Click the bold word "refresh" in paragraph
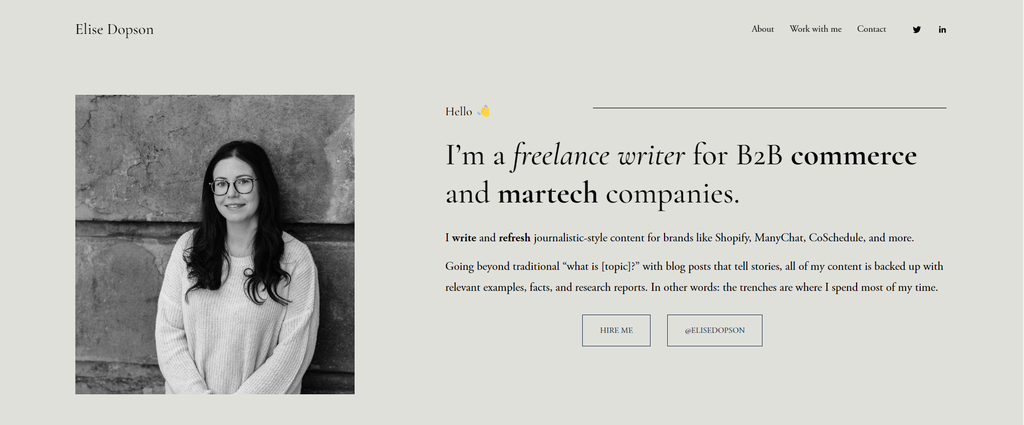Image resolution: width=1024 pixels, height=425 pixels. click(x=514, y=239)
